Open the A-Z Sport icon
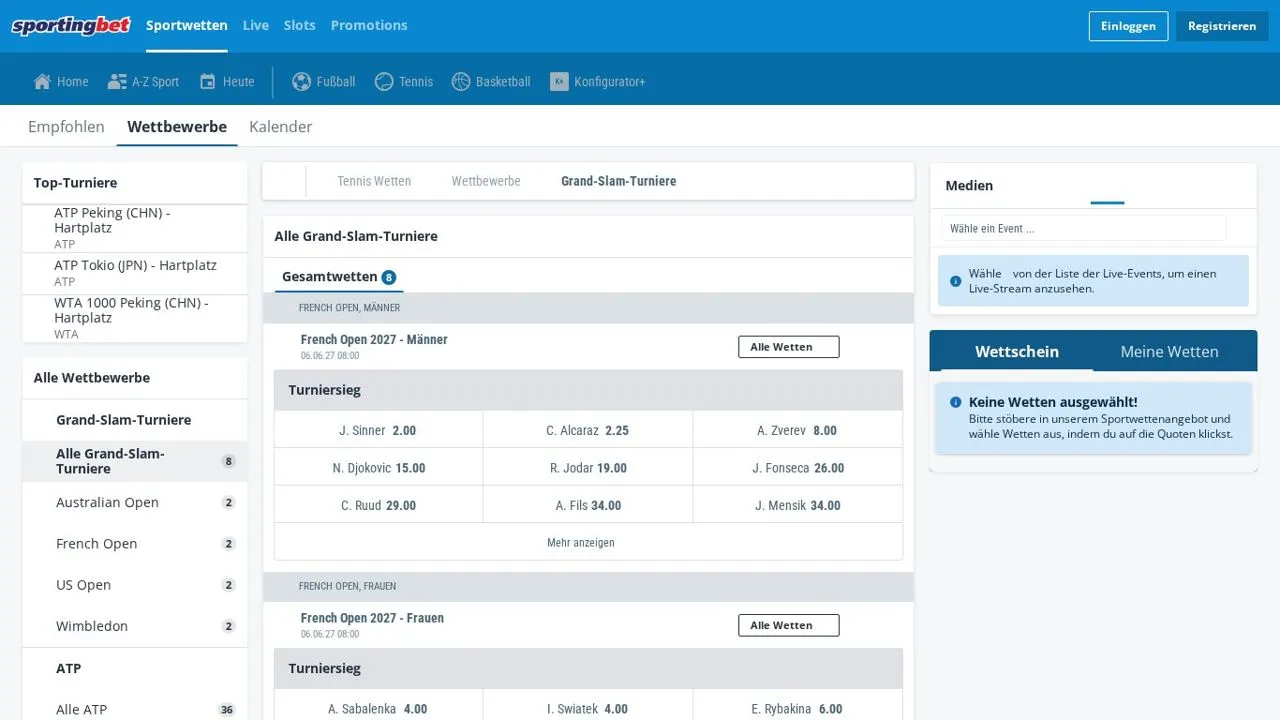The height and width of the screenshot is (720, 1280). (117, 82)
